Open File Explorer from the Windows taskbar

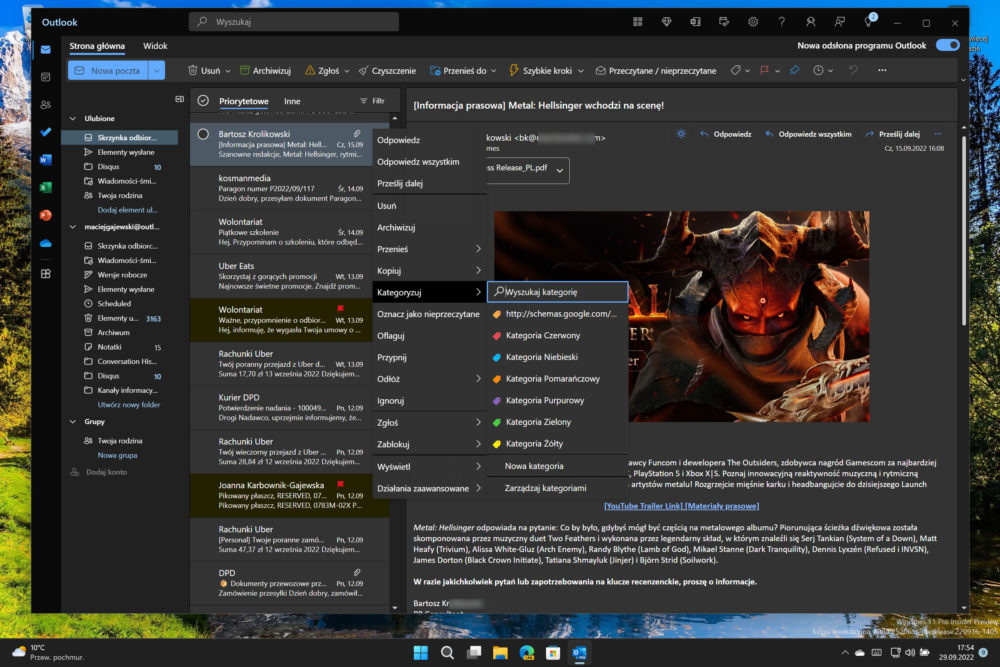[500, 652]
